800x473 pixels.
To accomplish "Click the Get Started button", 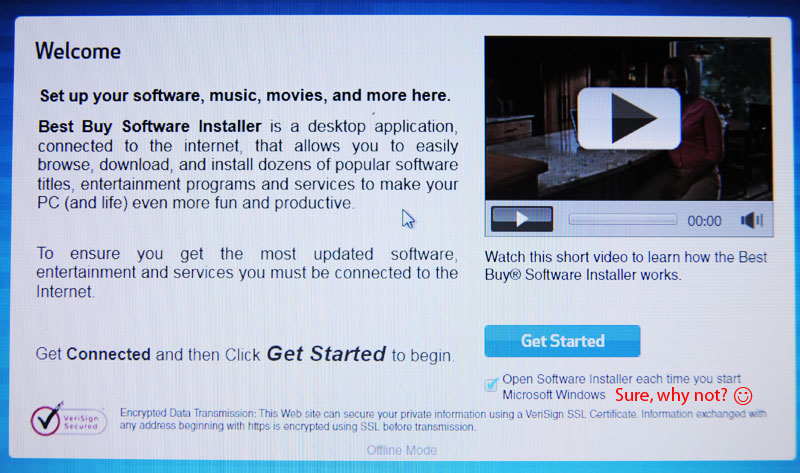I will click(x=562, y=341).
